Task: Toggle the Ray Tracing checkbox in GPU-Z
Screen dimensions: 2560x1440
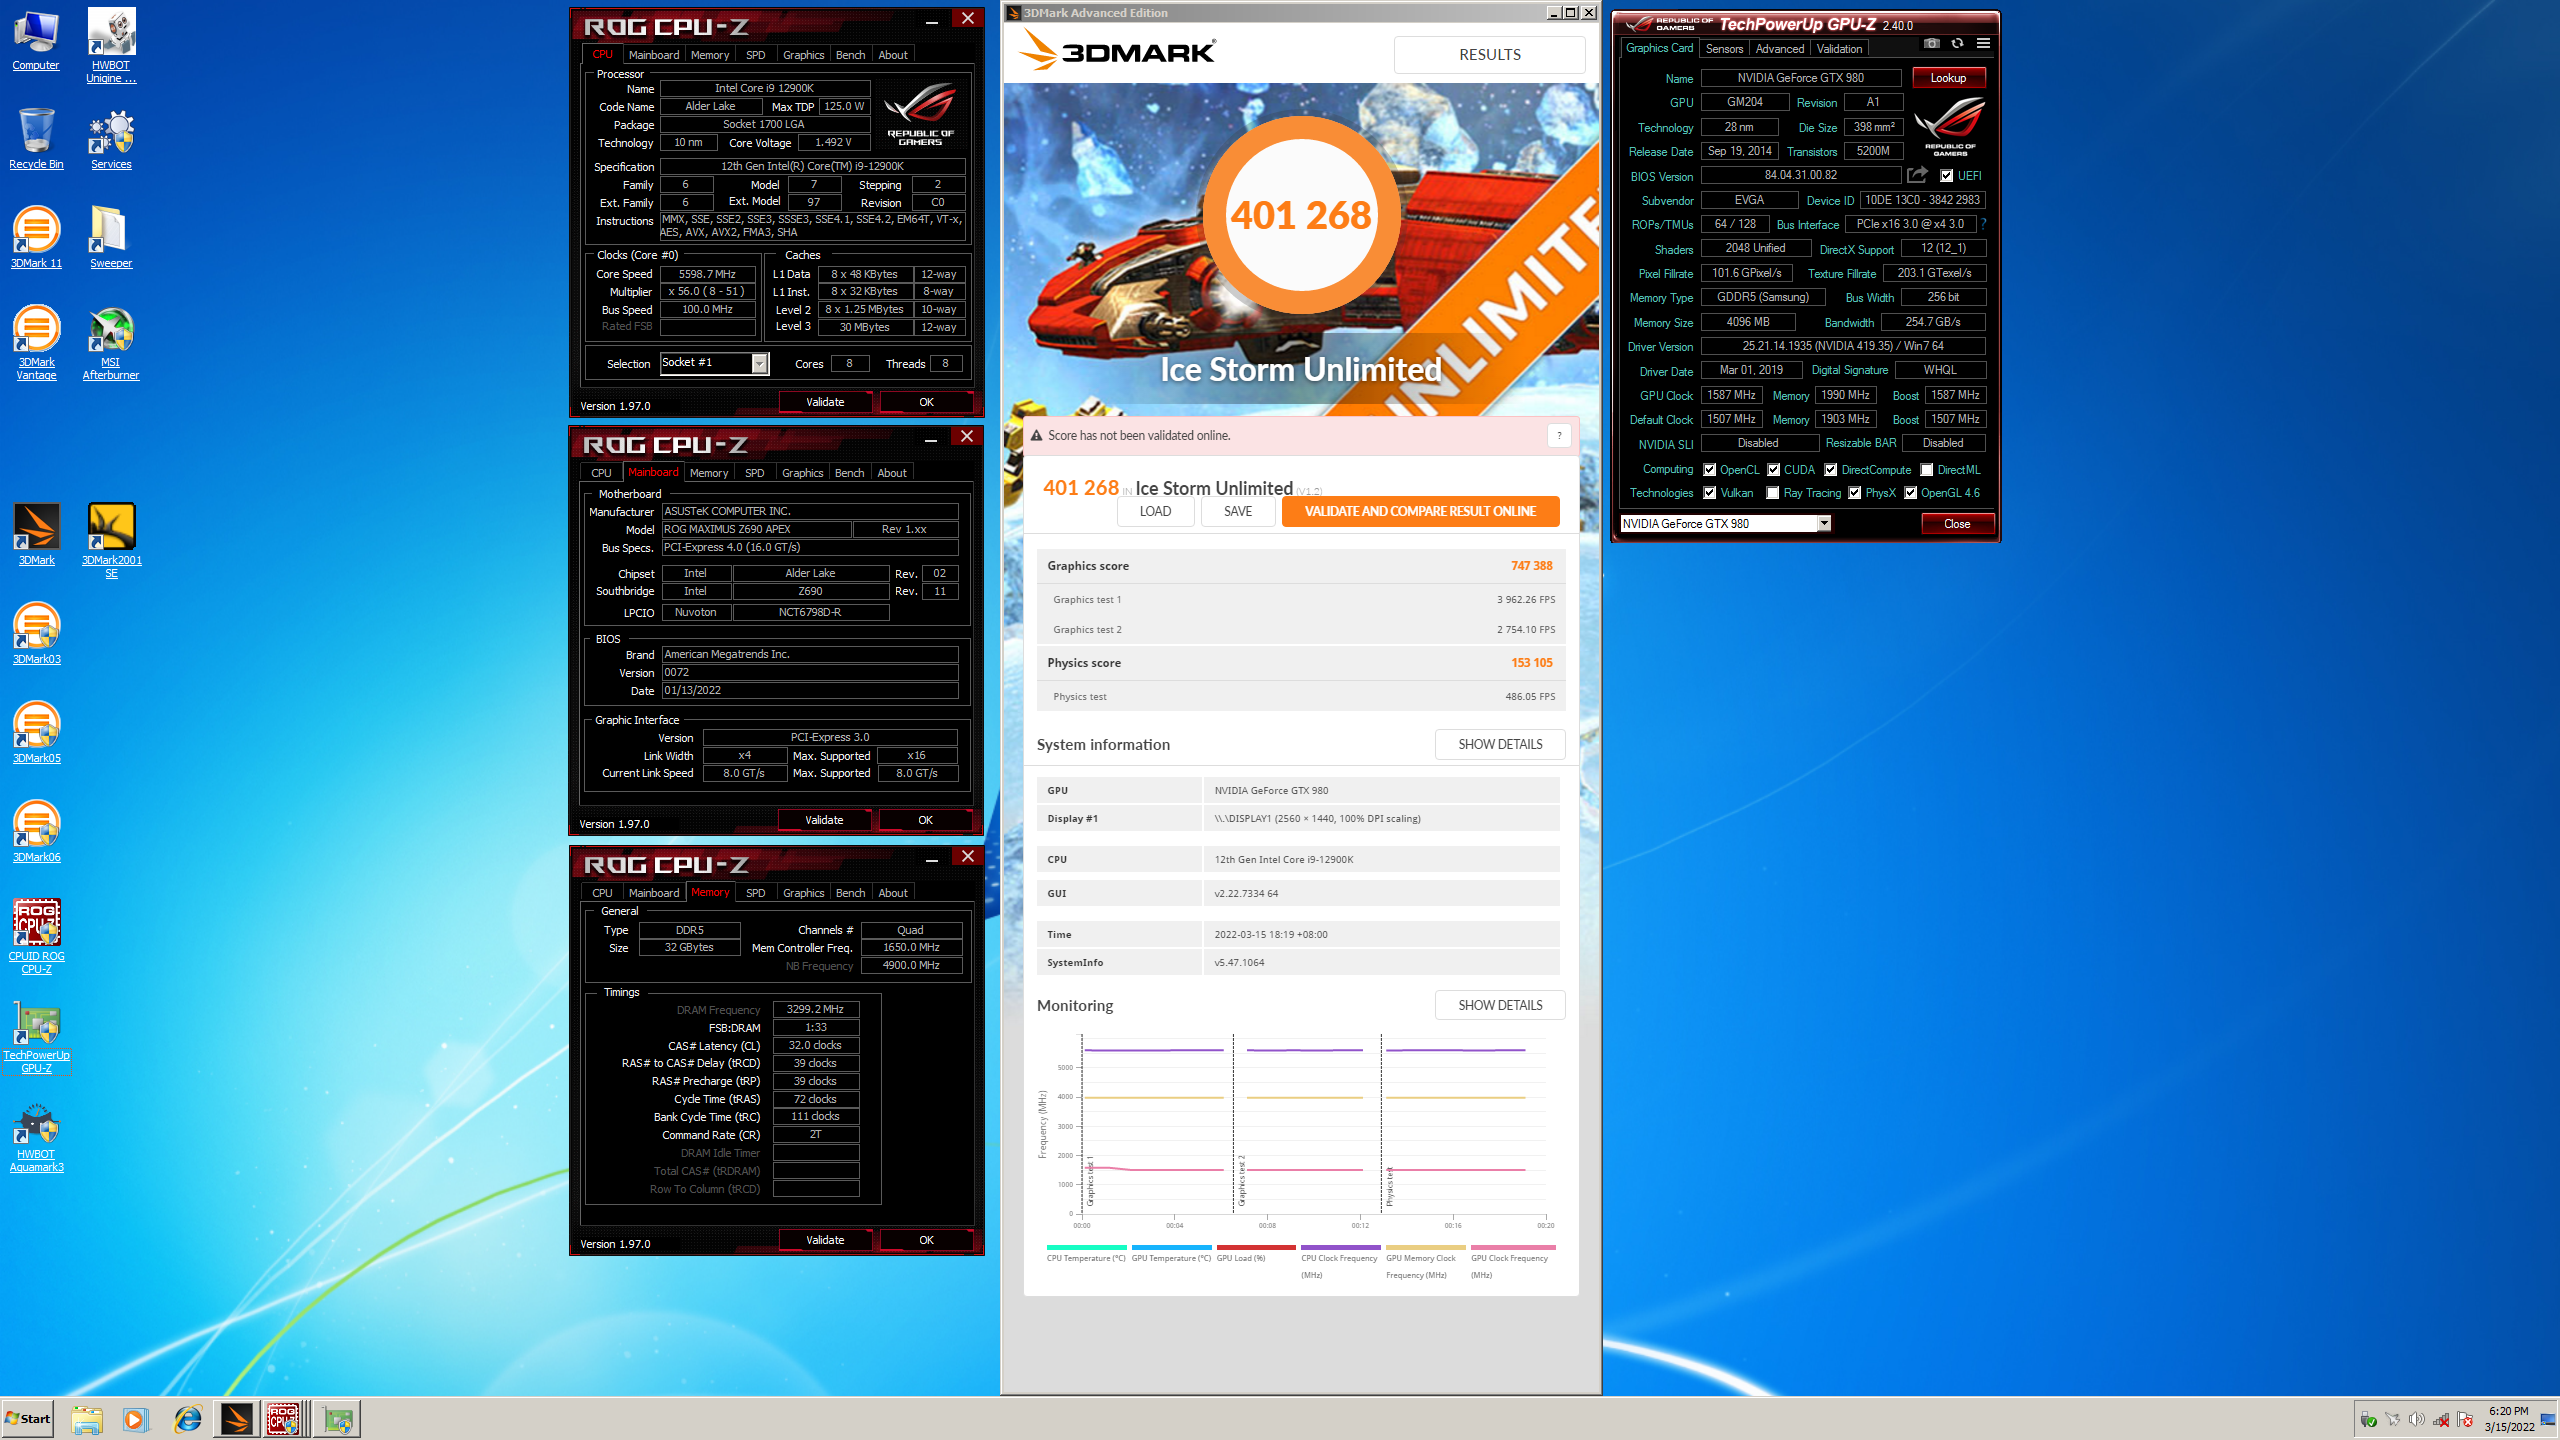Action: [x=1773, y=493]
